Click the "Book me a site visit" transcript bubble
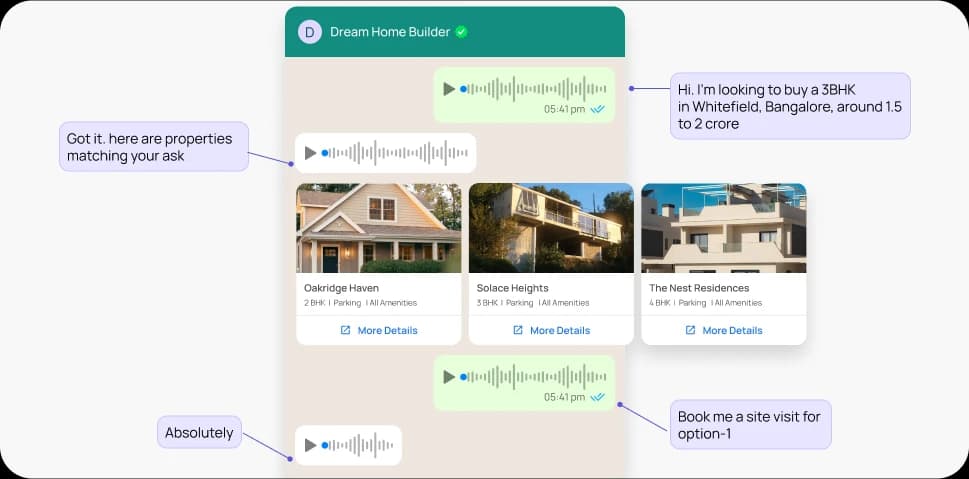Image resolution: width=969 pixels, height=479 pixels. tap(750, 424)
